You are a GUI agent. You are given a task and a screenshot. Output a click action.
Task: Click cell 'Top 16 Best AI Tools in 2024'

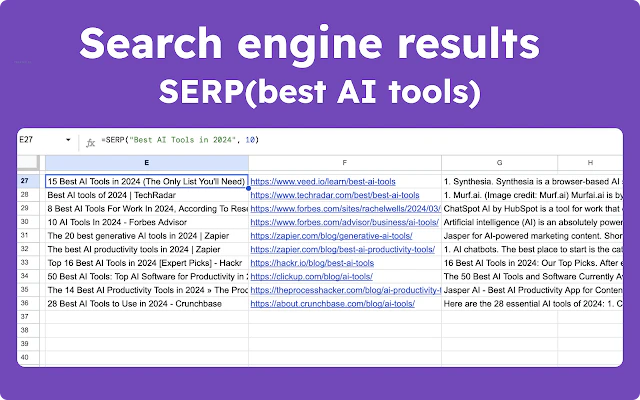click(147, 263)
